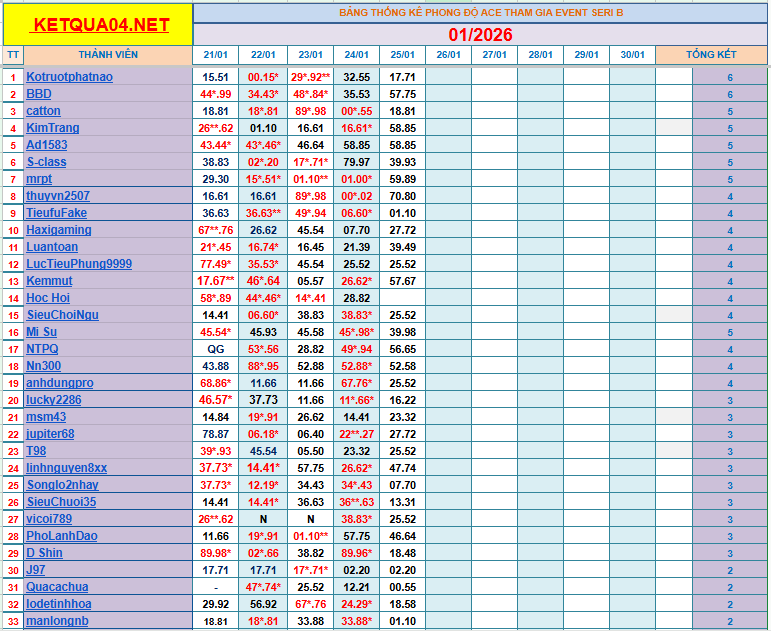
Task: Select the table title banner above 01/2026
Action: pos(480,14)
